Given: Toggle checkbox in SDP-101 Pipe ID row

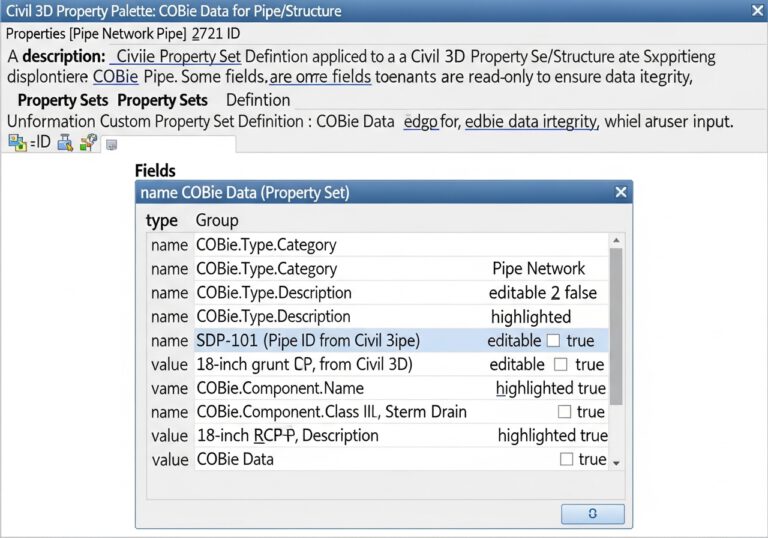Looking at the screenshot, I should (x=553, y=341).
